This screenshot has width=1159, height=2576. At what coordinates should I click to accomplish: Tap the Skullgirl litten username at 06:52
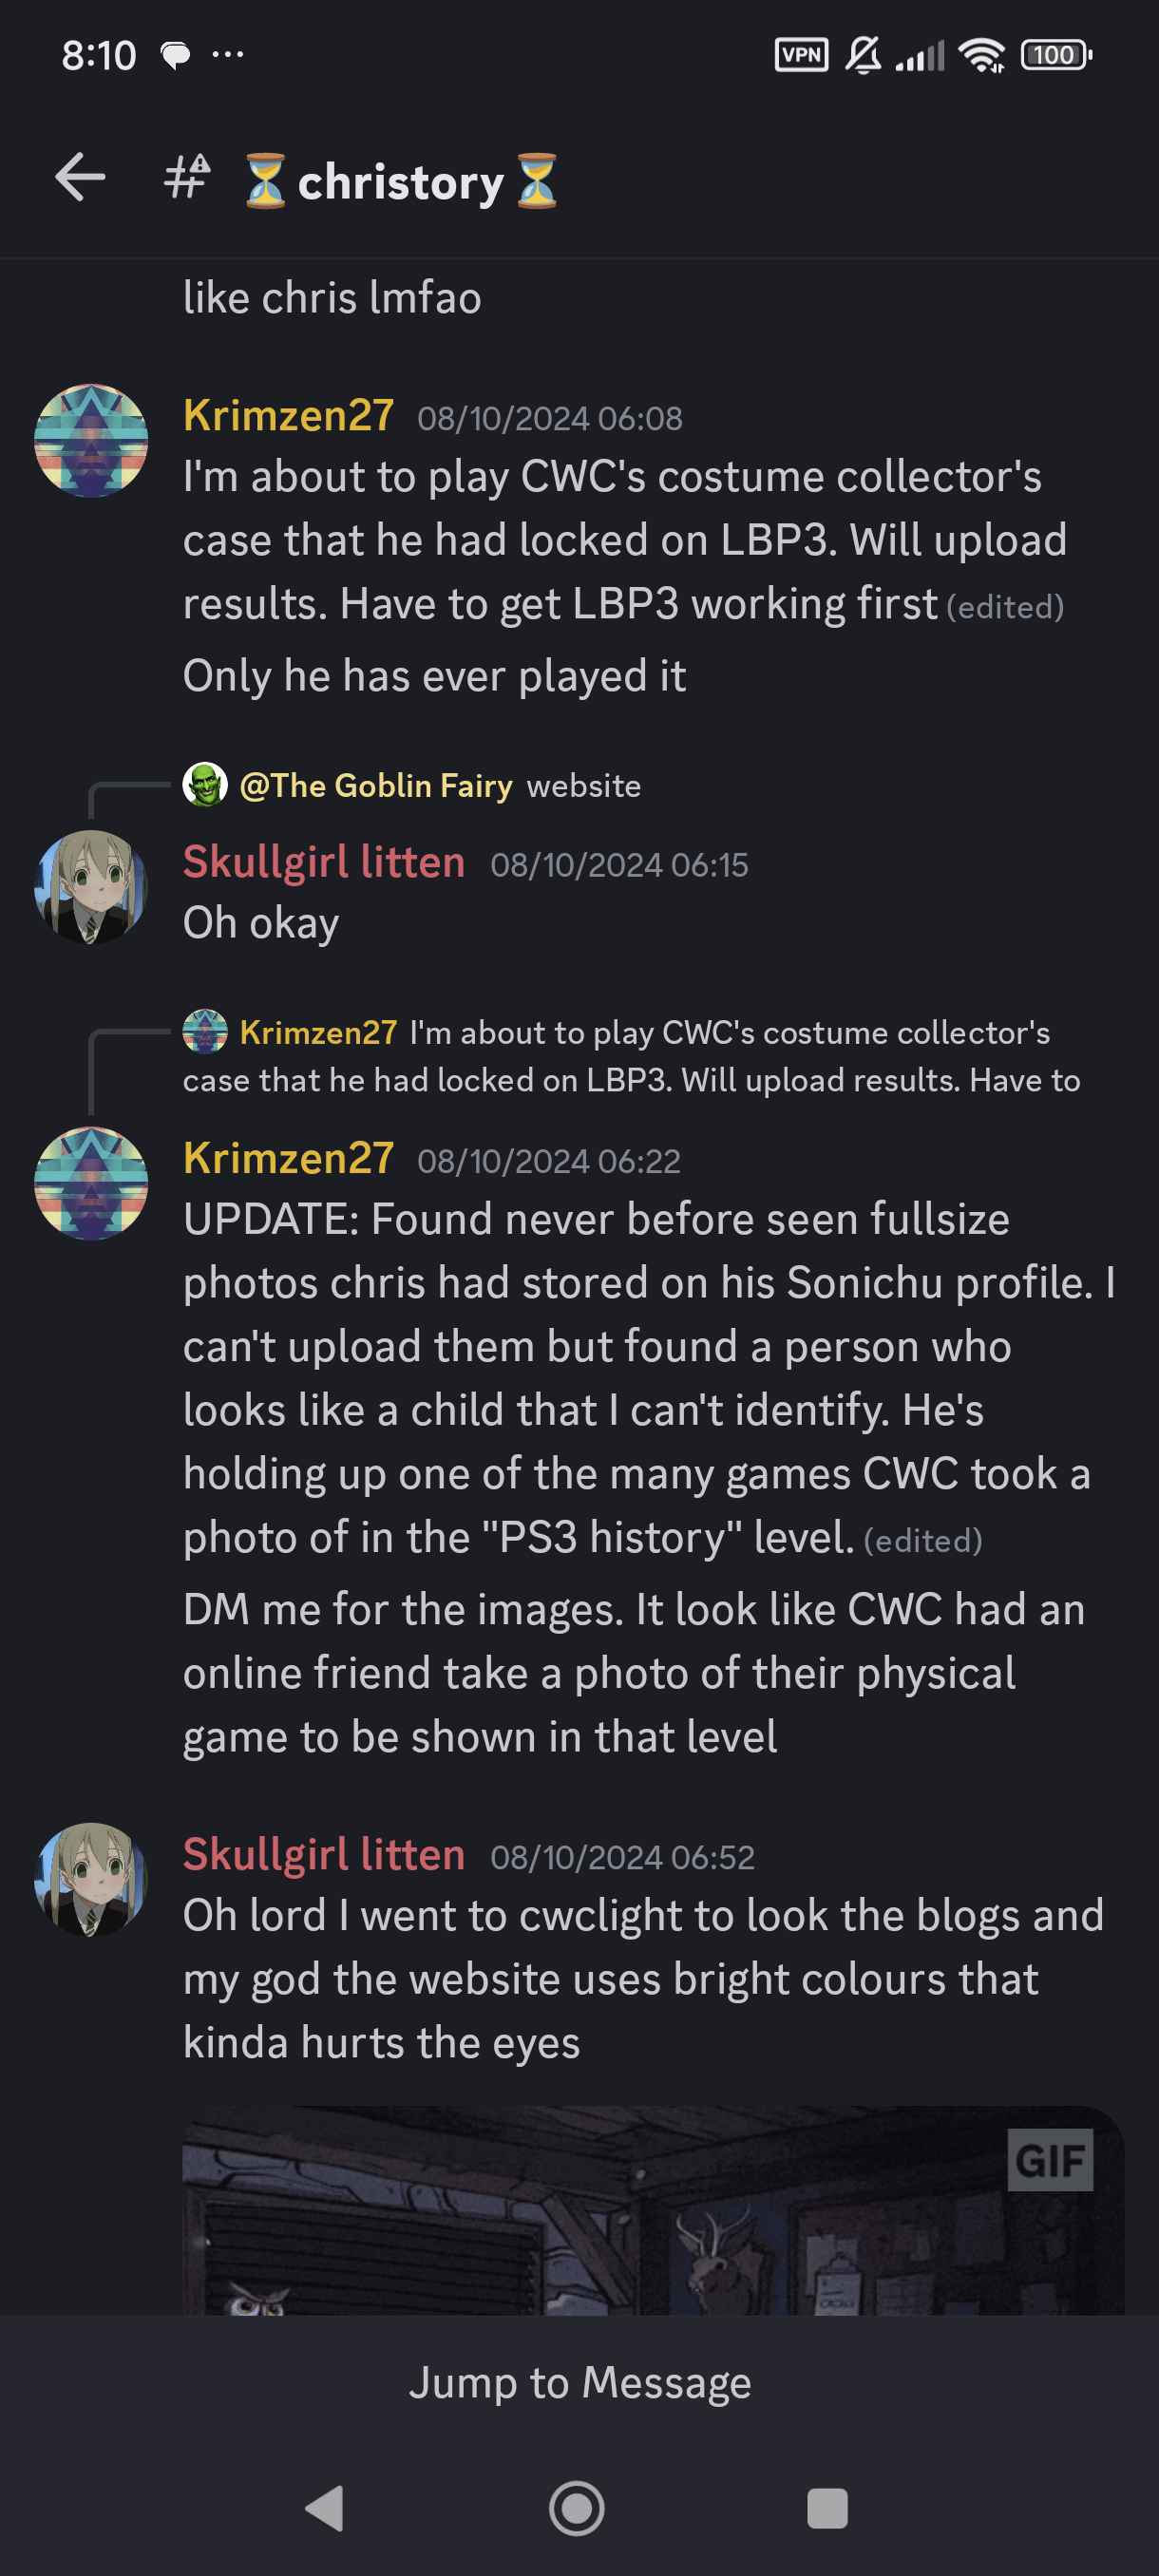324,1854
